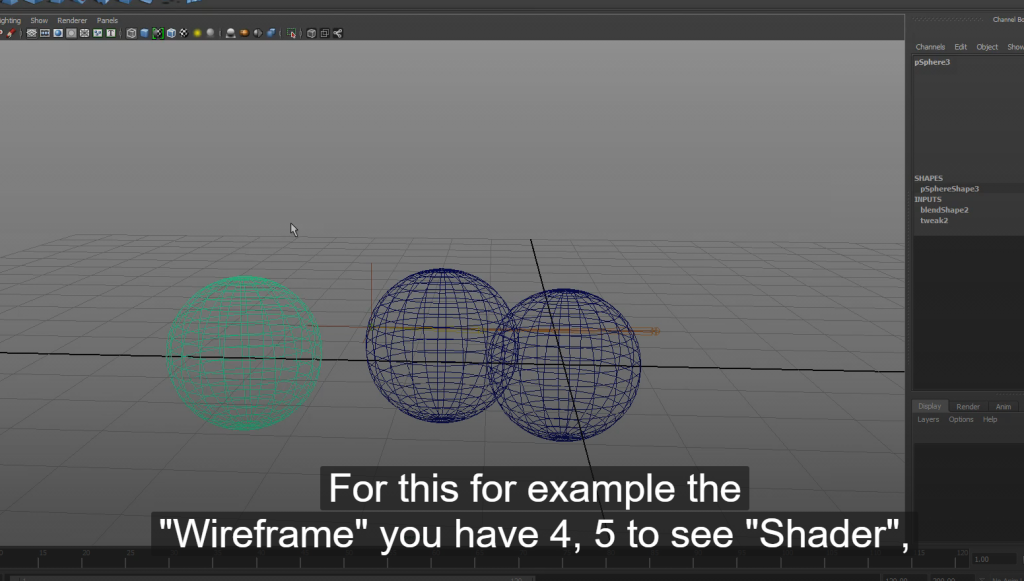
Task: Click the pSphere3 object name
Action: 932,63
